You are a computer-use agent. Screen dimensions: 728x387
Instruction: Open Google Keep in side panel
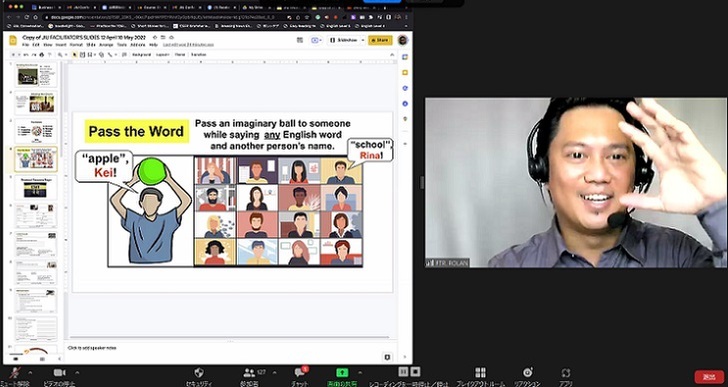(x=405, y=72)
